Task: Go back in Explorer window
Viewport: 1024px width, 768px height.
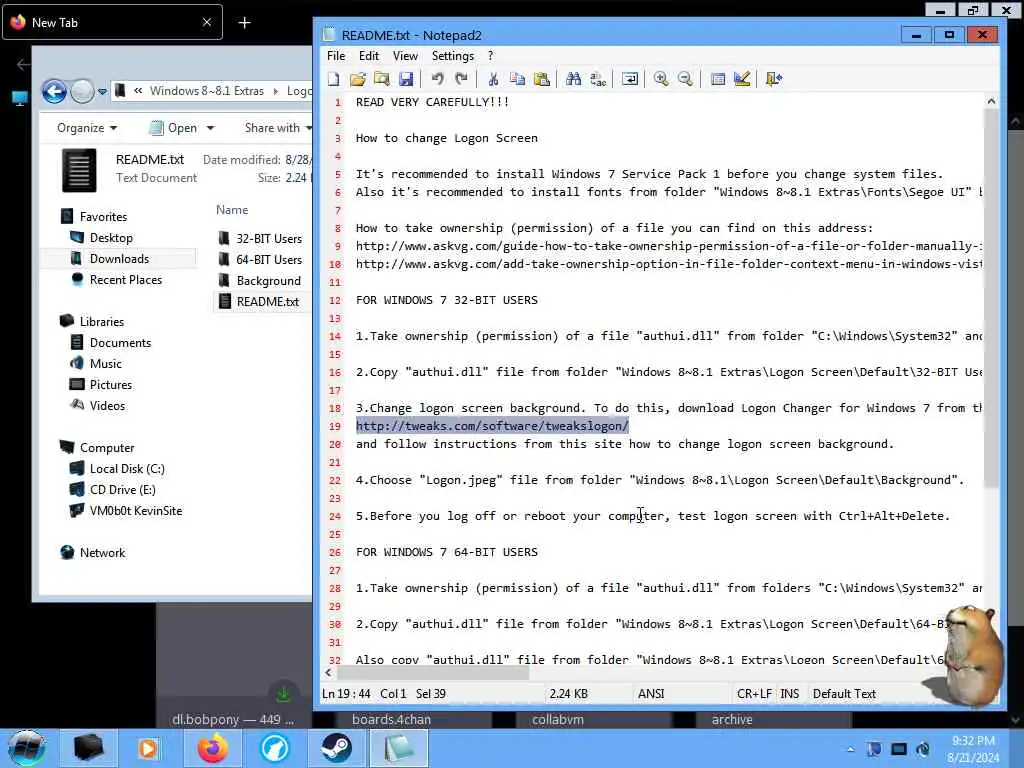Action: [x=54, y=91]
